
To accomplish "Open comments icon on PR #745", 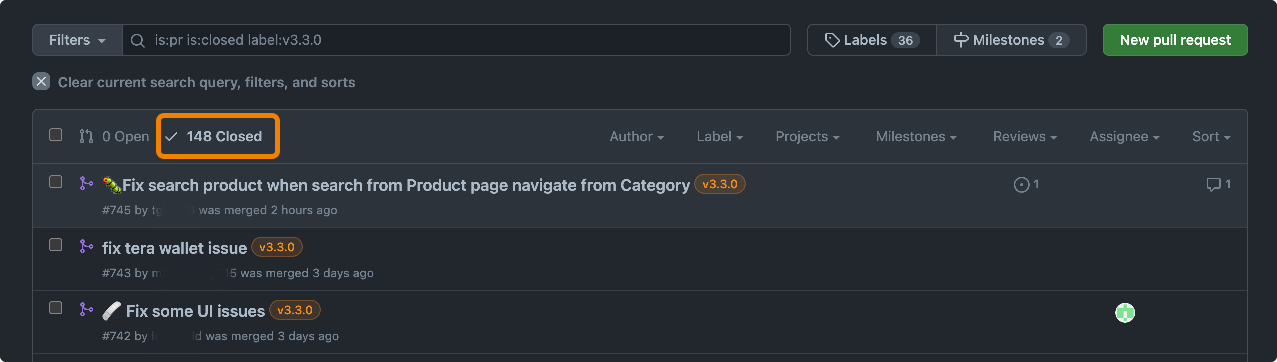I will point(1213,184).
